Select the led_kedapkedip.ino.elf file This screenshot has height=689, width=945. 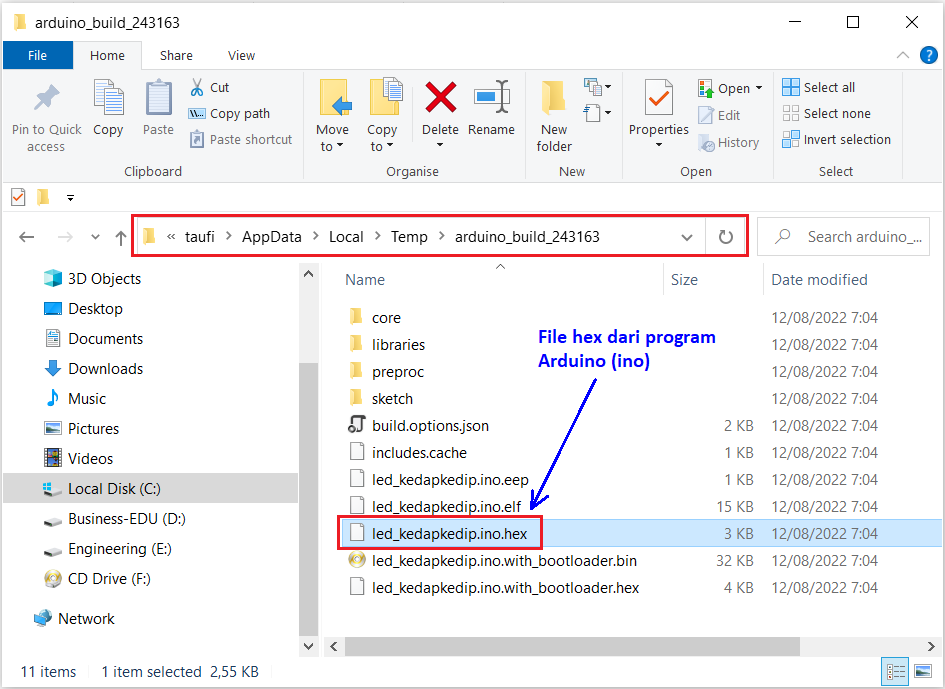[446, 506]
